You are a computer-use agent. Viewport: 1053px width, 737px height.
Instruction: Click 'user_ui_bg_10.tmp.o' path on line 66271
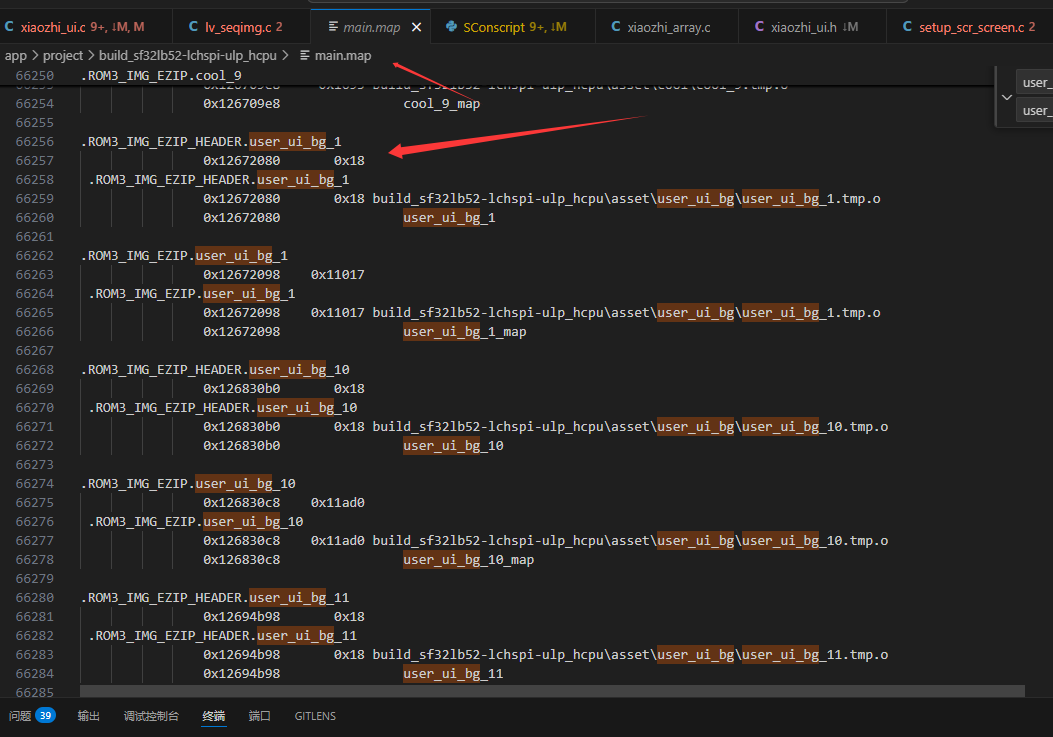[x=815, y=427]
